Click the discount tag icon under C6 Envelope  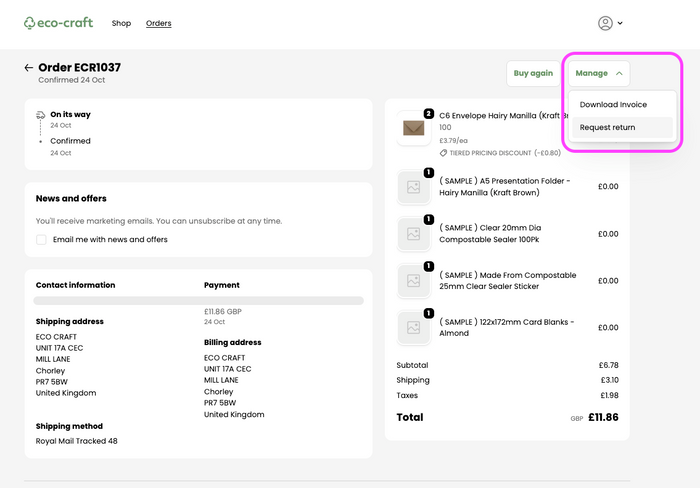pos(444,153)
